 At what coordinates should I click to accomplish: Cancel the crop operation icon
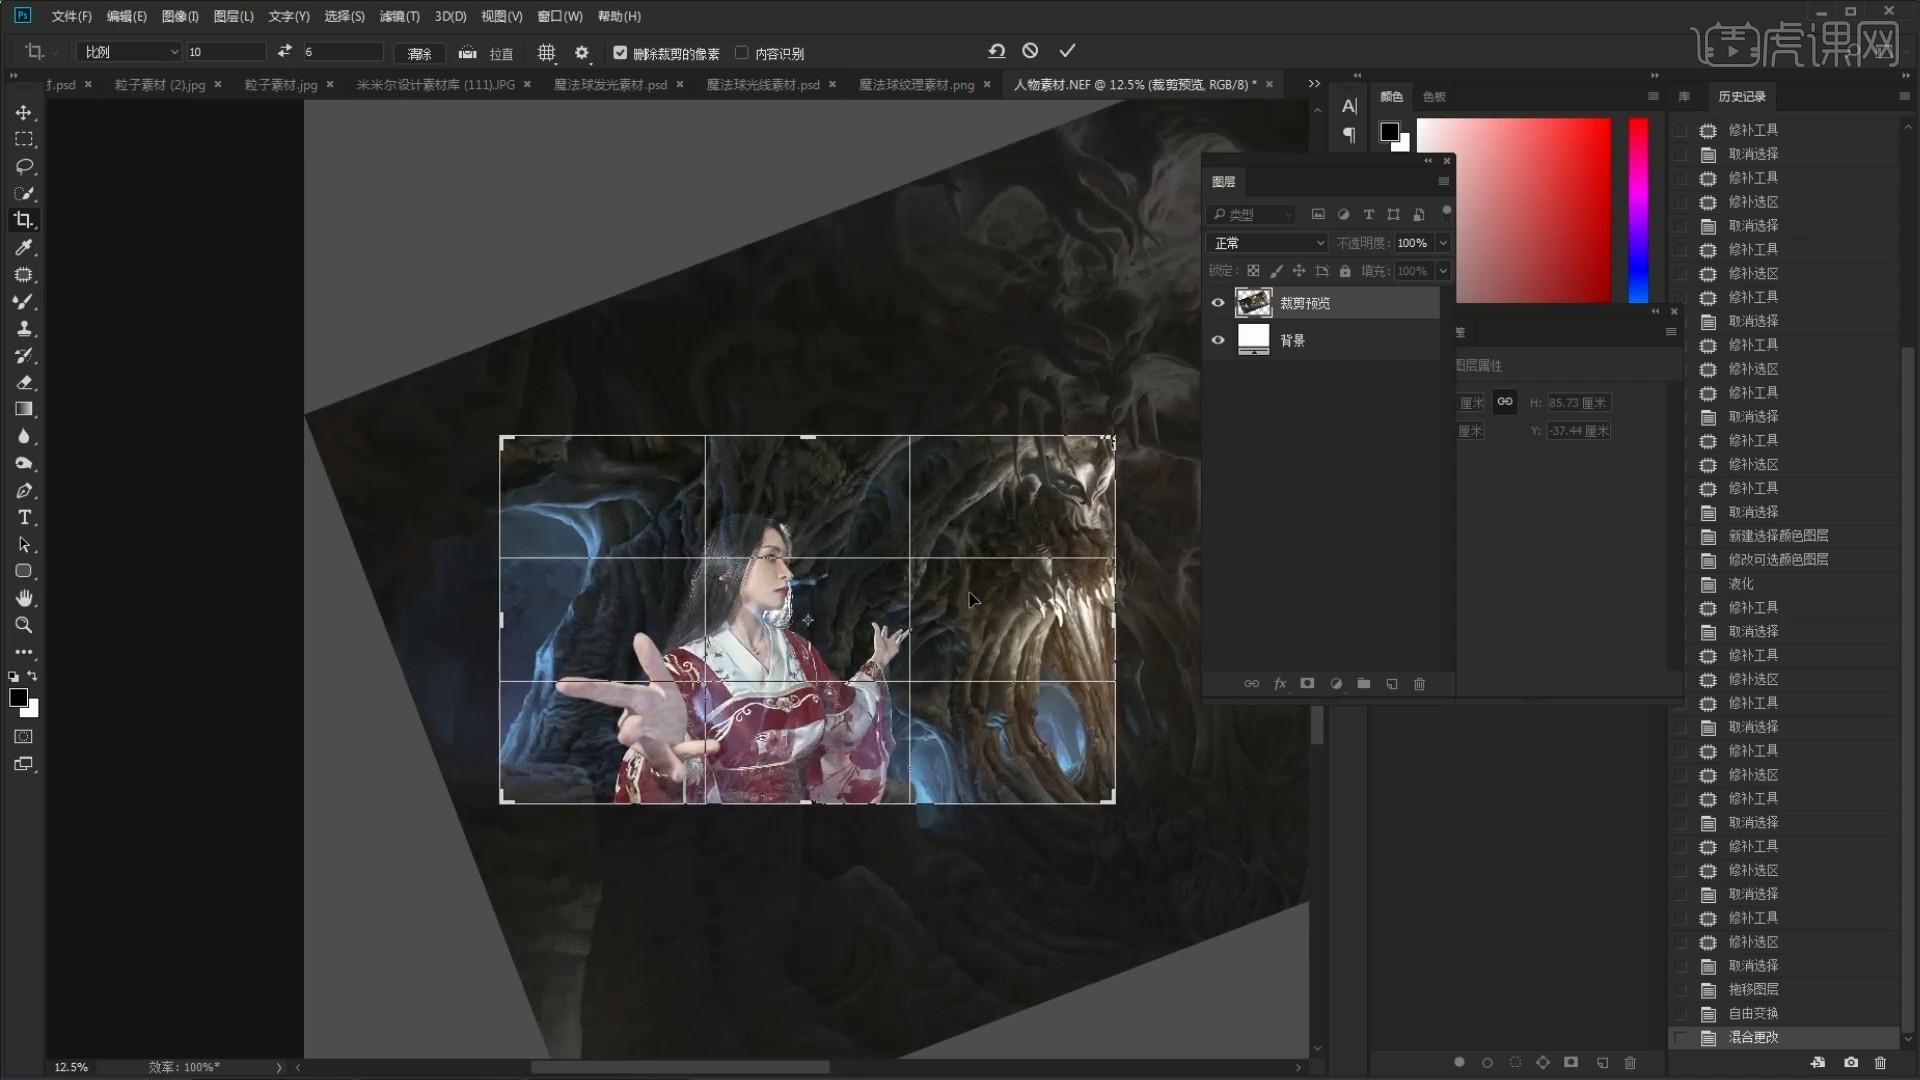[x=1030, y=51]
